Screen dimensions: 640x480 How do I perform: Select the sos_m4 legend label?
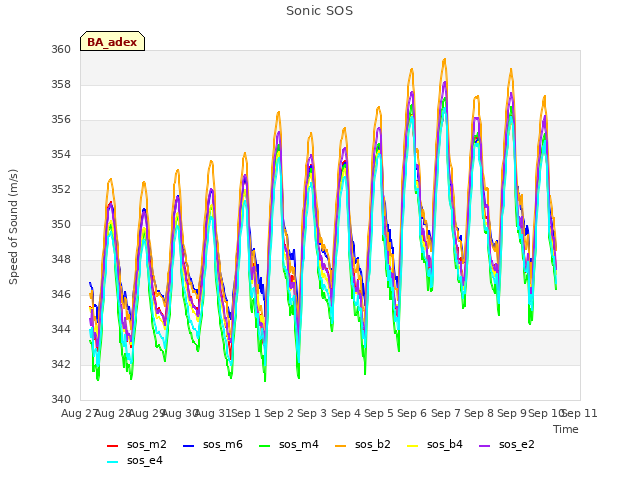pyautogui.click(x=299, y=444)
